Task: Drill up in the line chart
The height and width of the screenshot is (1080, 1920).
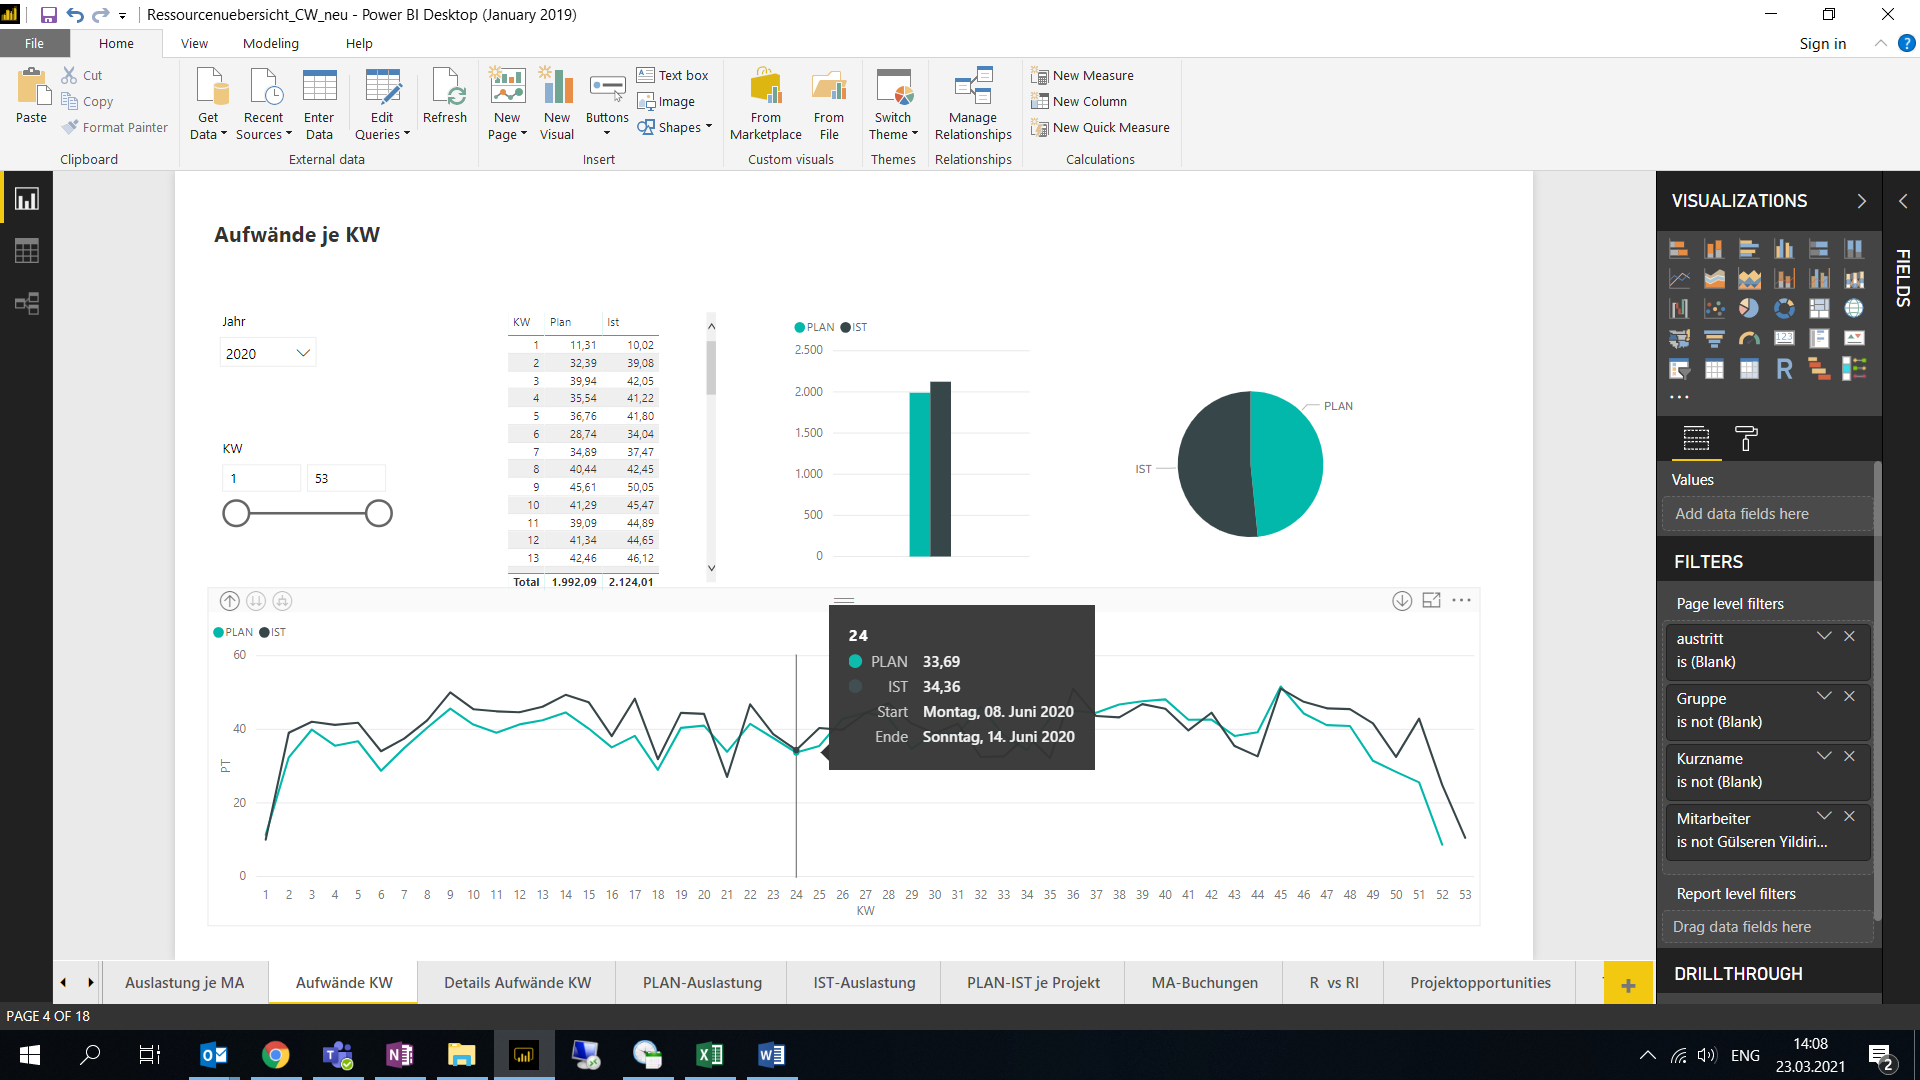Action: pos(229,601)
